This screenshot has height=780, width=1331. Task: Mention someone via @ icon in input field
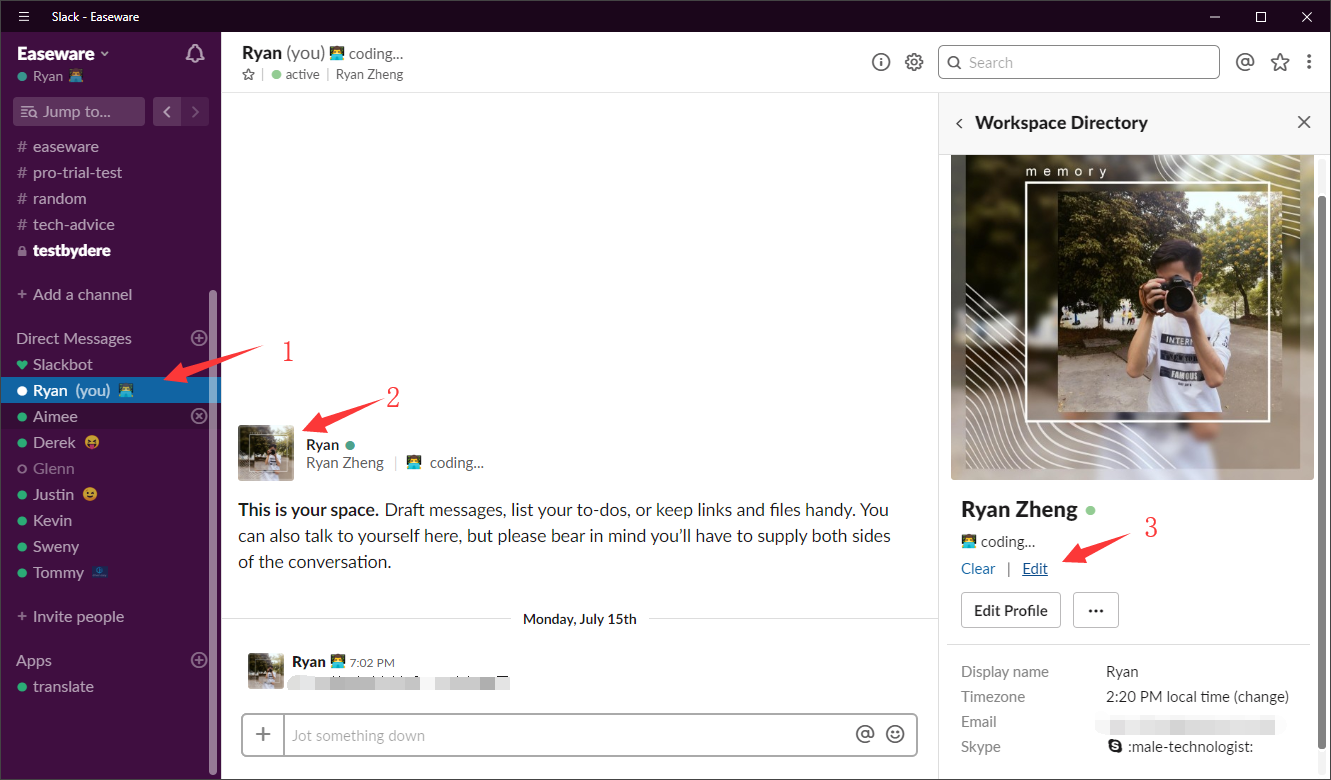(864, 734)
